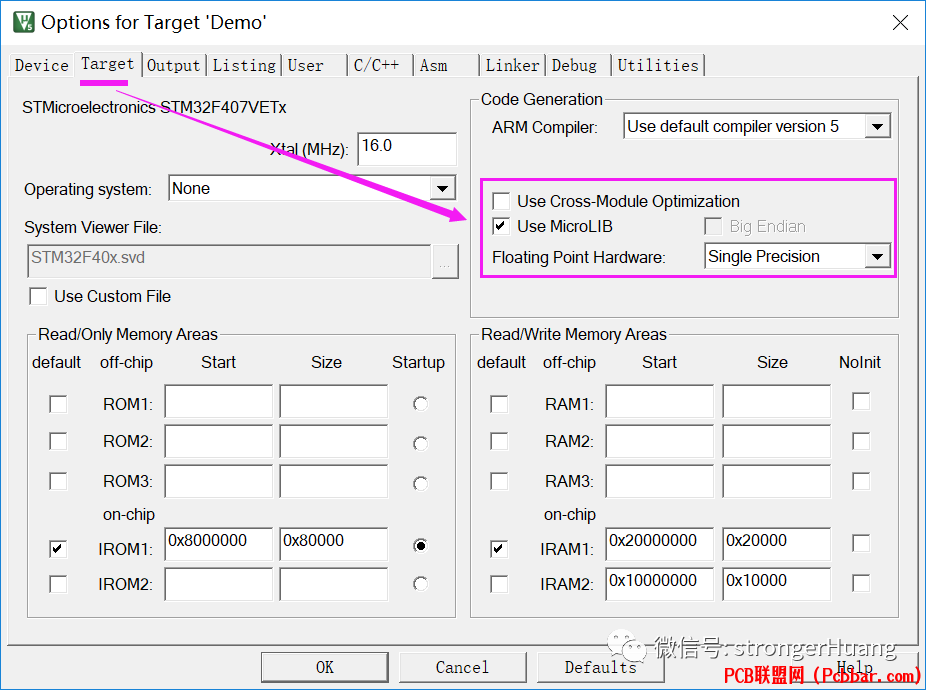The height and width of the screenshot is (690, 926).
Task: Toggle the Use Custom File checkbox
Action: [x=38, y=296]
